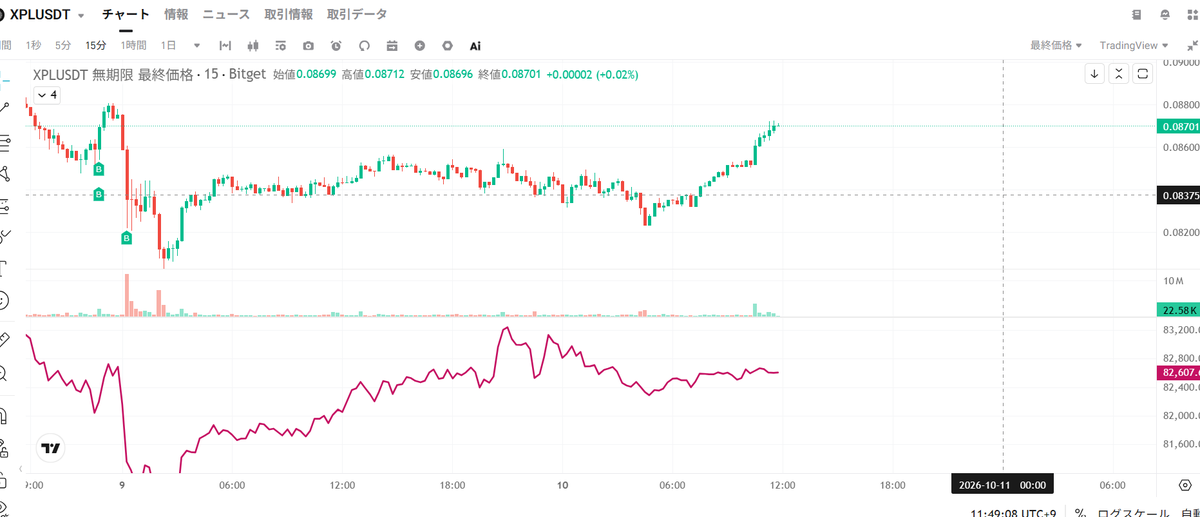Select the 15分 timeframe

click(95, 46)
